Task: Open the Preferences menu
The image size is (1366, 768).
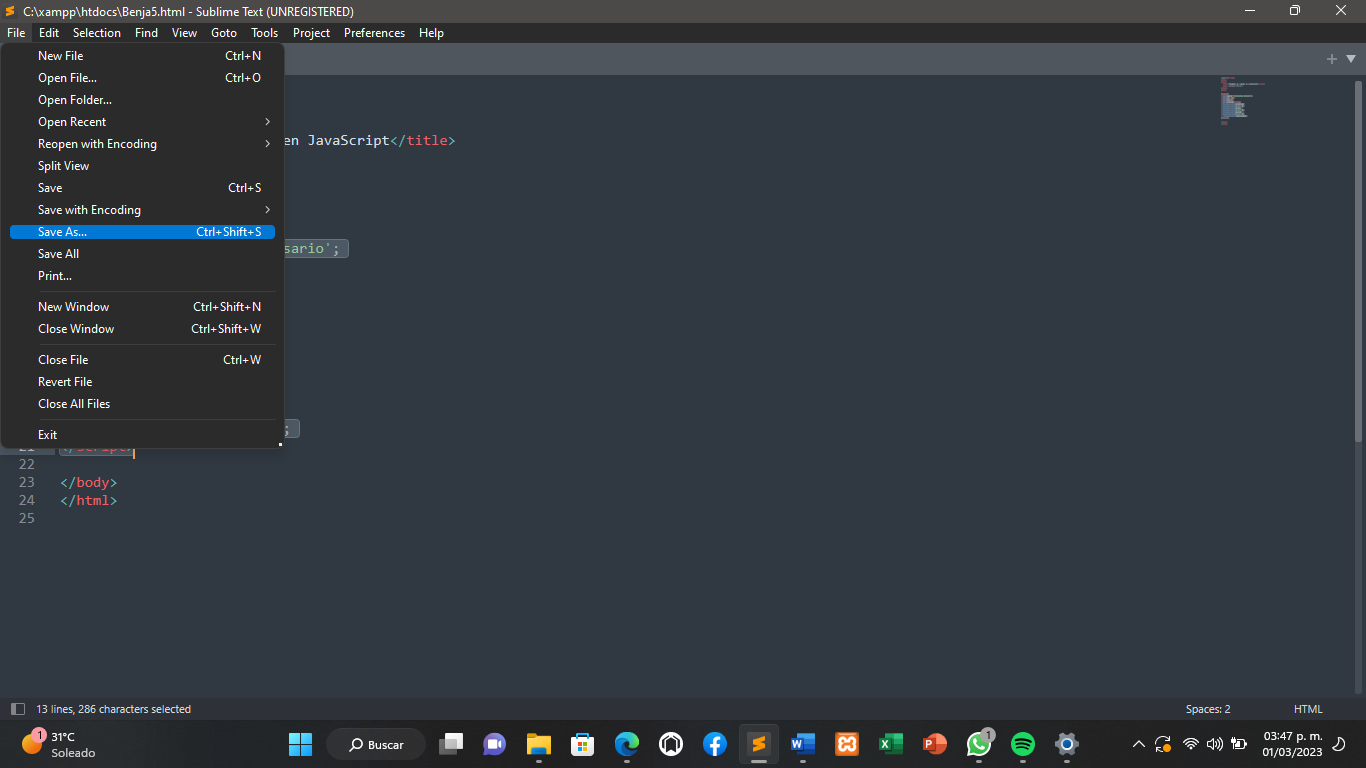Action: click(375, 33)
